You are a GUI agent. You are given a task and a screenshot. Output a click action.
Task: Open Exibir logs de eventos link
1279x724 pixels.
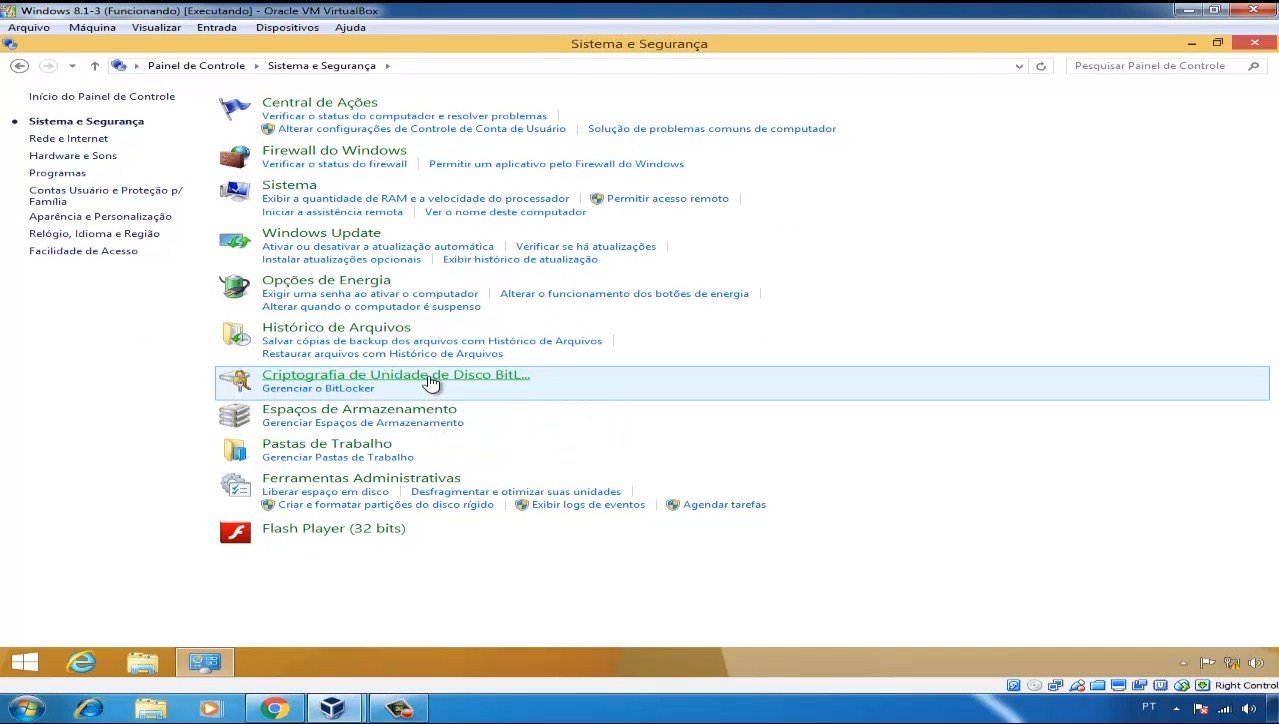pos(588,504)
